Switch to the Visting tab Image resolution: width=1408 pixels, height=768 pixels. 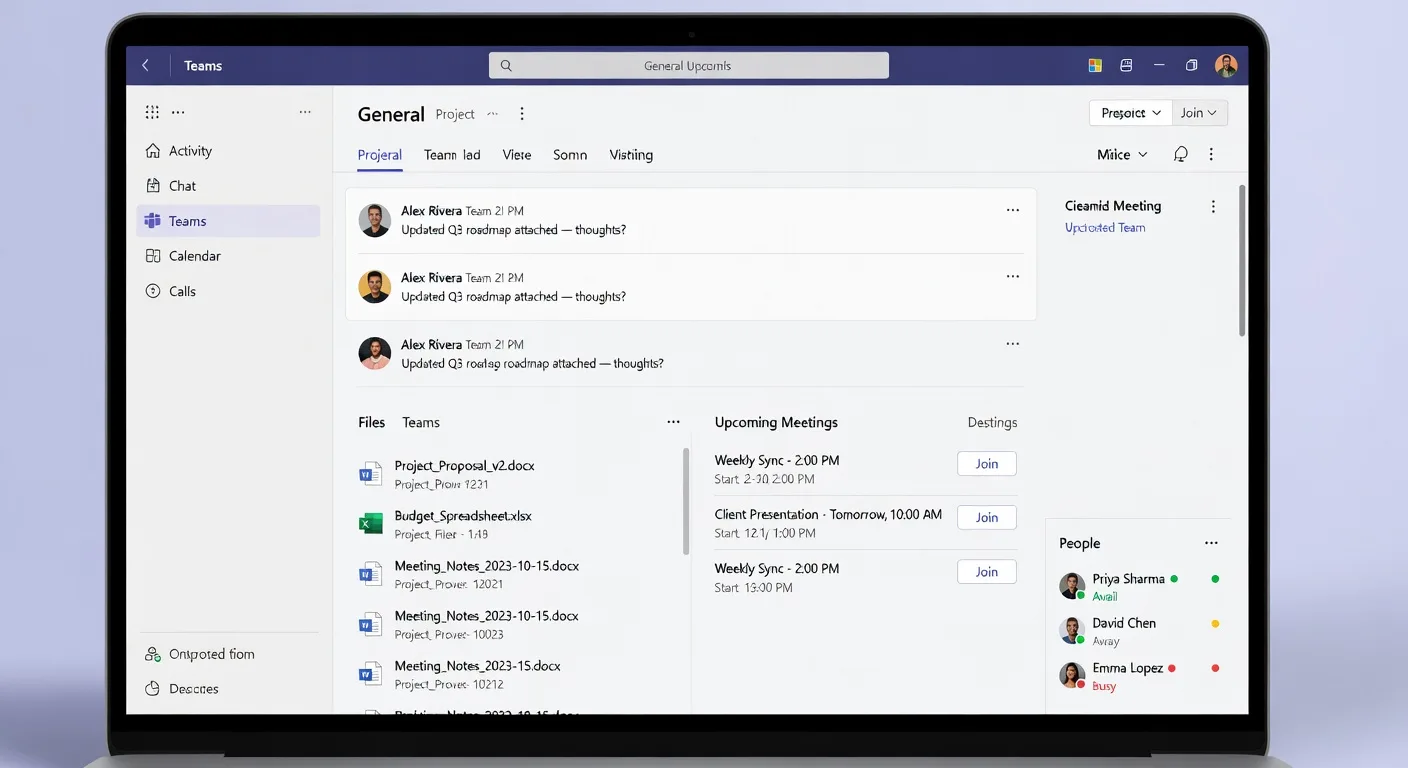(x=630, y=155)
